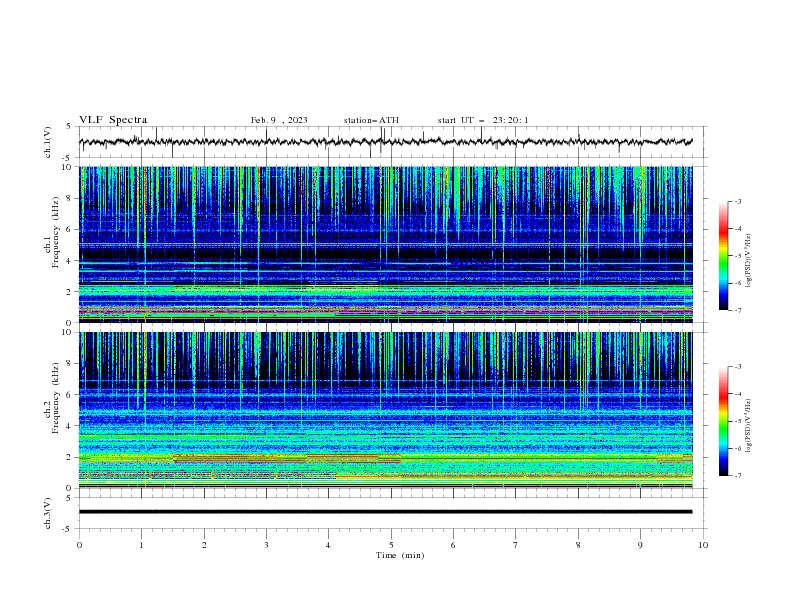The image size is (792, 612).
Task: Click the "ch.3(V)" axis label
Action: click(48, 513)
